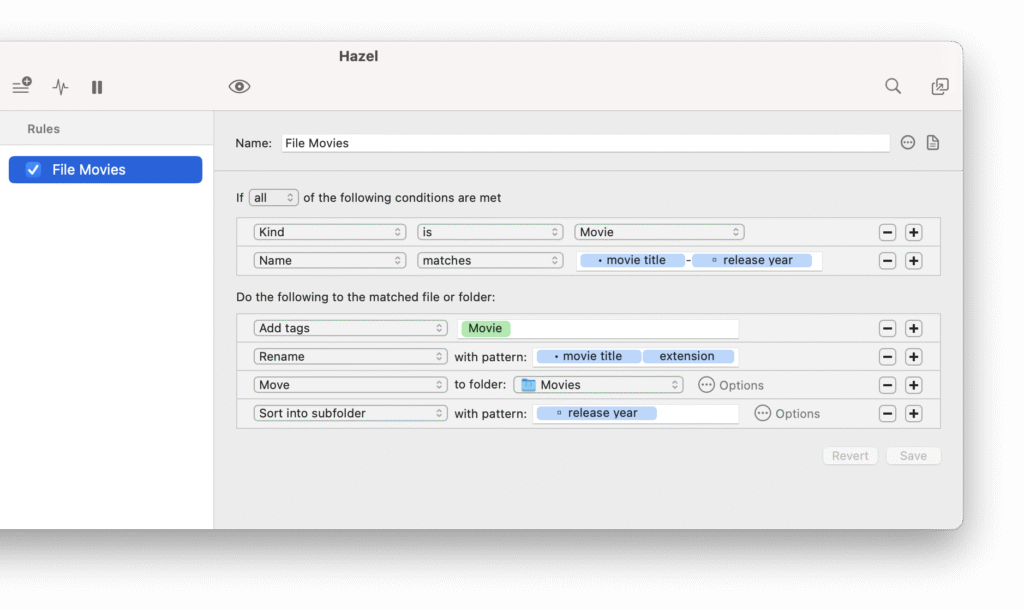Open rule in separate window via export icon
This screenshot has width=1024, height=610.
click(940, 87)
